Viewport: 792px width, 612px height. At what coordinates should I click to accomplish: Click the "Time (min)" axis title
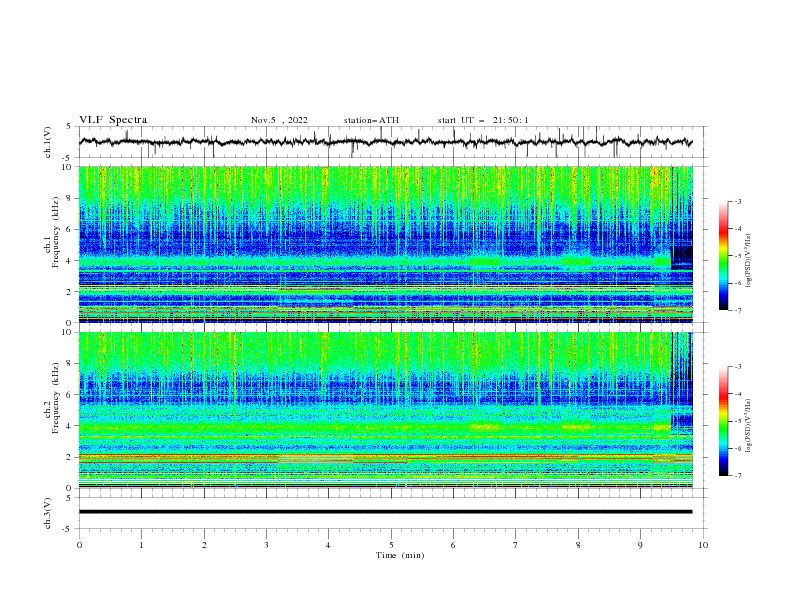tap(400, 555)
